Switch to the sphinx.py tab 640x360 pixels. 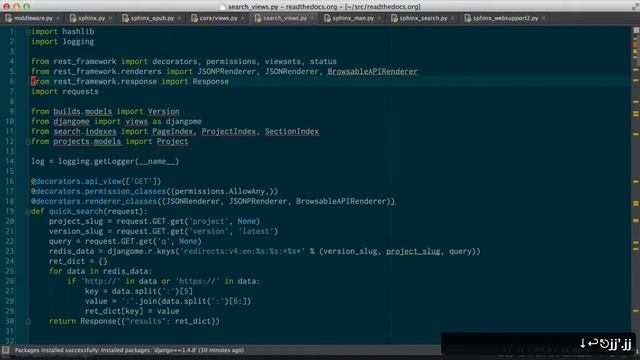(x=91, y=18)
